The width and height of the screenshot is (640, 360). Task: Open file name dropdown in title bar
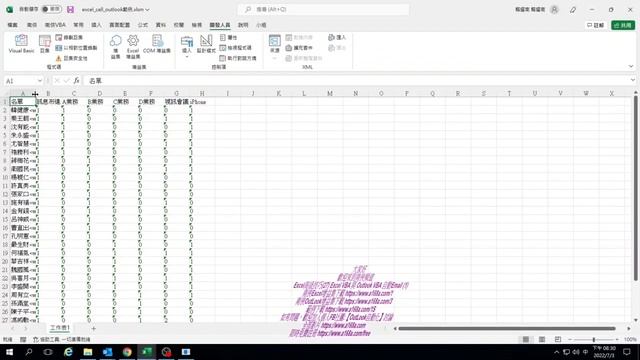coord(147,9)
